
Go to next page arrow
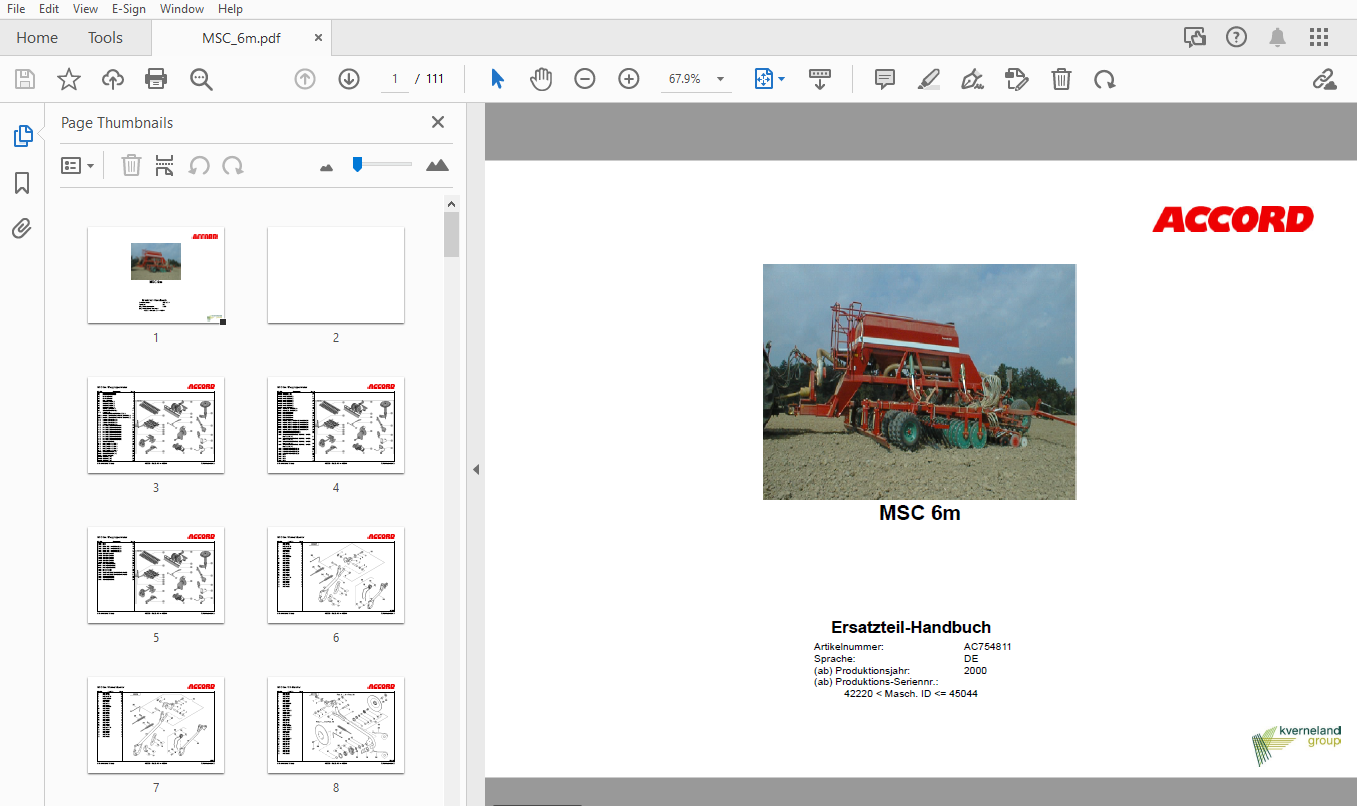(349, 79)
